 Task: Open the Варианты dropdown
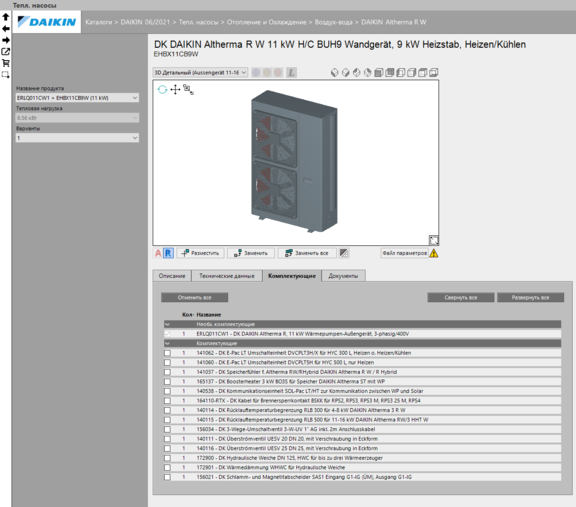pyautogui.click(x=77, y=138)
